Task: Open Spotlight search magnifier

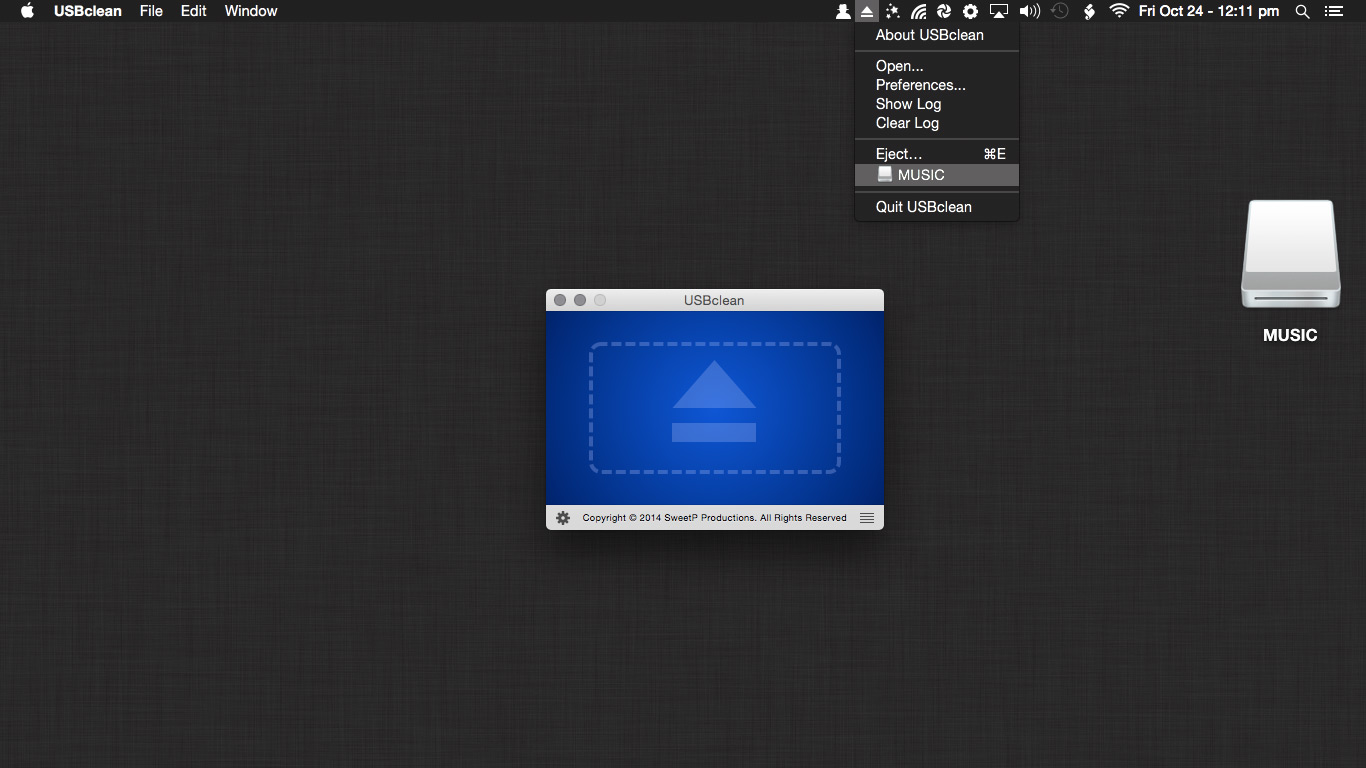Action: [x=1302, y=11]
